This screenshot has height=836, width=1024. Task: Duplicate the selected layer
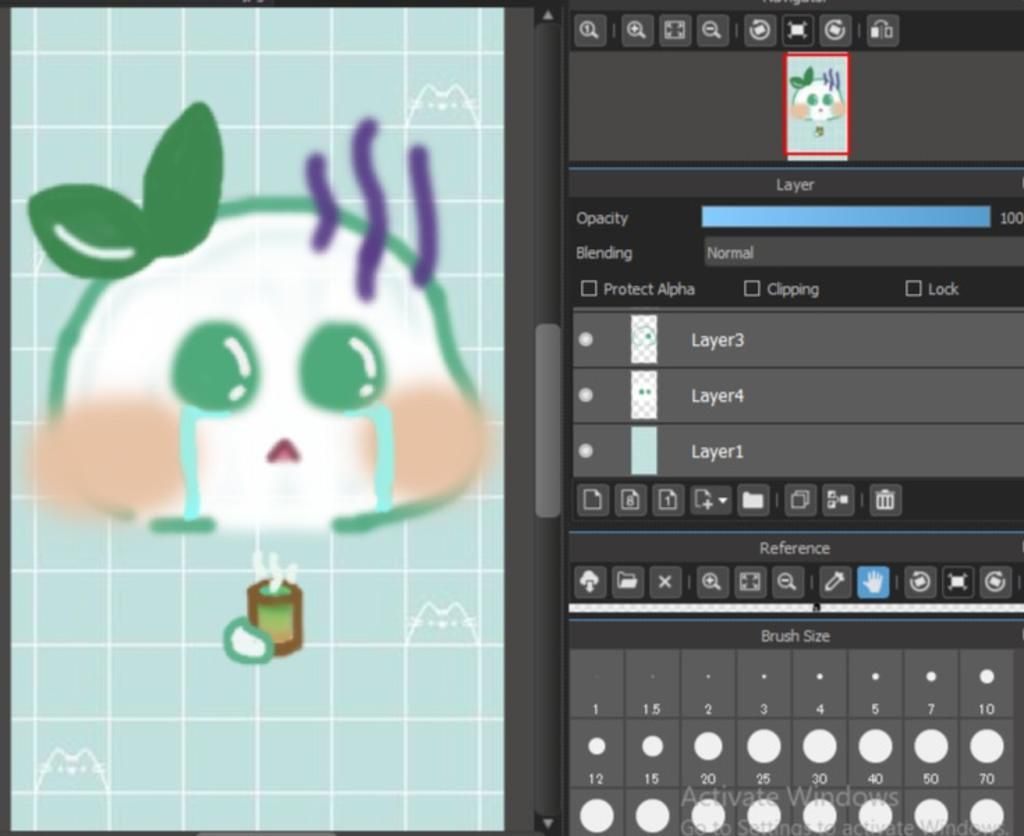[800, 500]
